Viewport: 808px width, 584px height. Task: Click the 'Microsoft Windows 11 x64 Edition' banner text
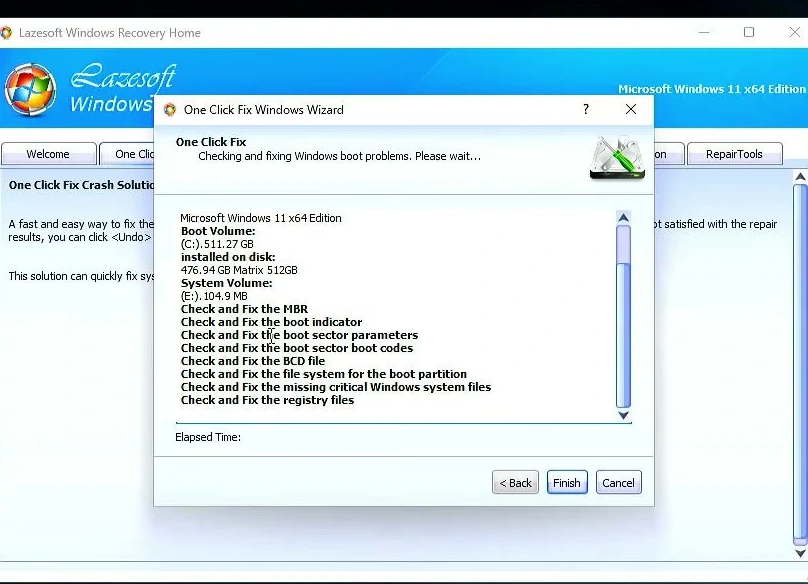pyautogui.click(x=712, y=89)
